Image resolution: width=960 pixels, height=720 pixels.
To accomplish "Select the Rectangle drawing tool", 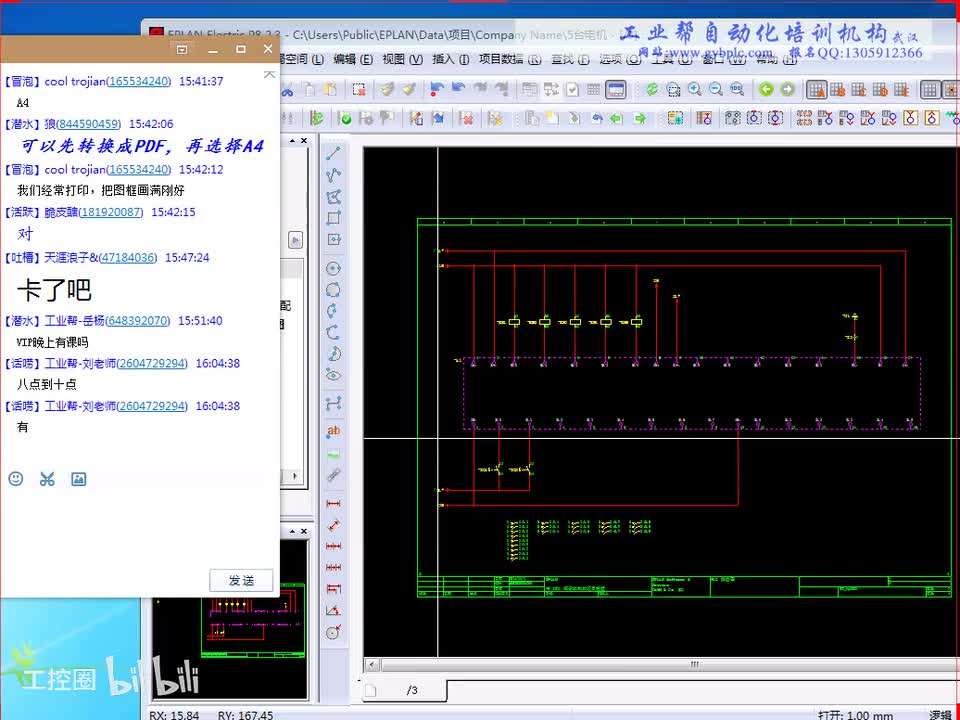I will point(334,218).
